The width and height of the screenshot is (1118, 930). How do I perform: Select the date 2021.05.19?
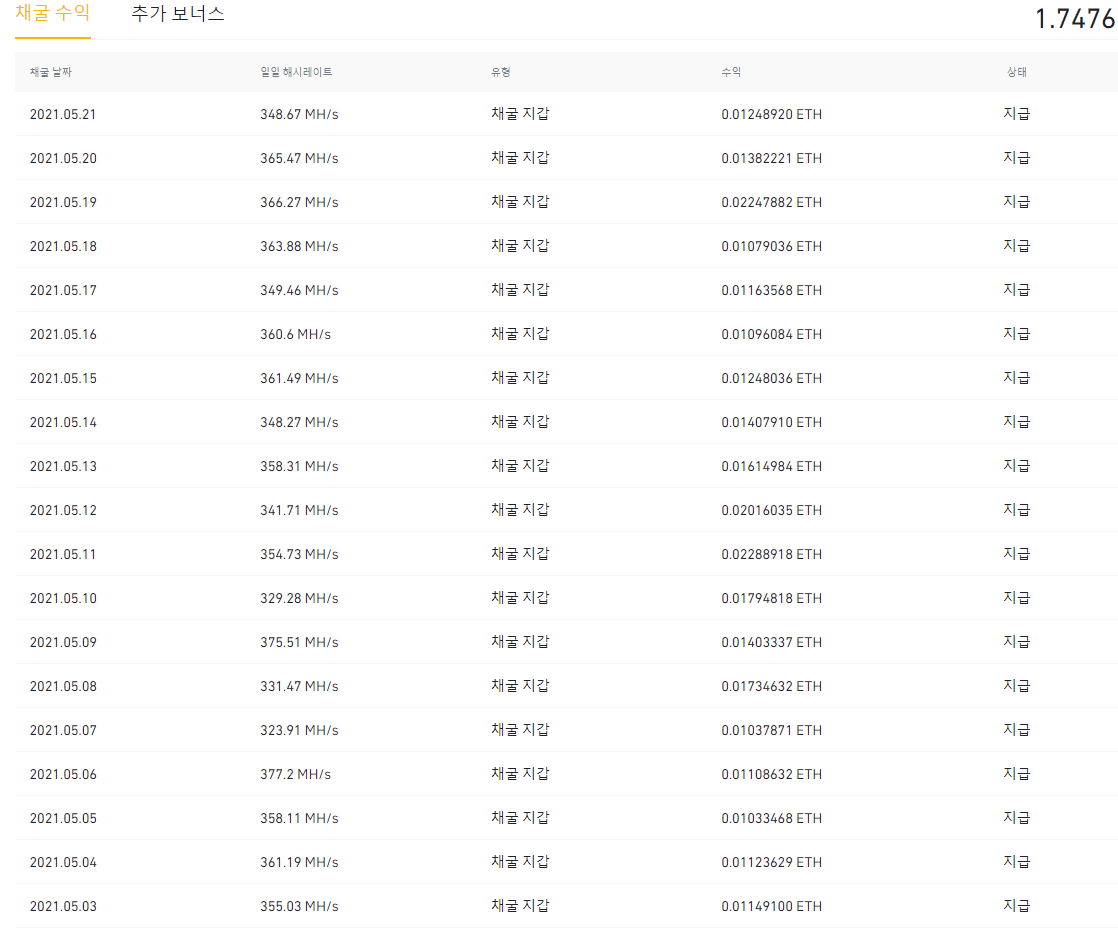(x=63, y=203)
